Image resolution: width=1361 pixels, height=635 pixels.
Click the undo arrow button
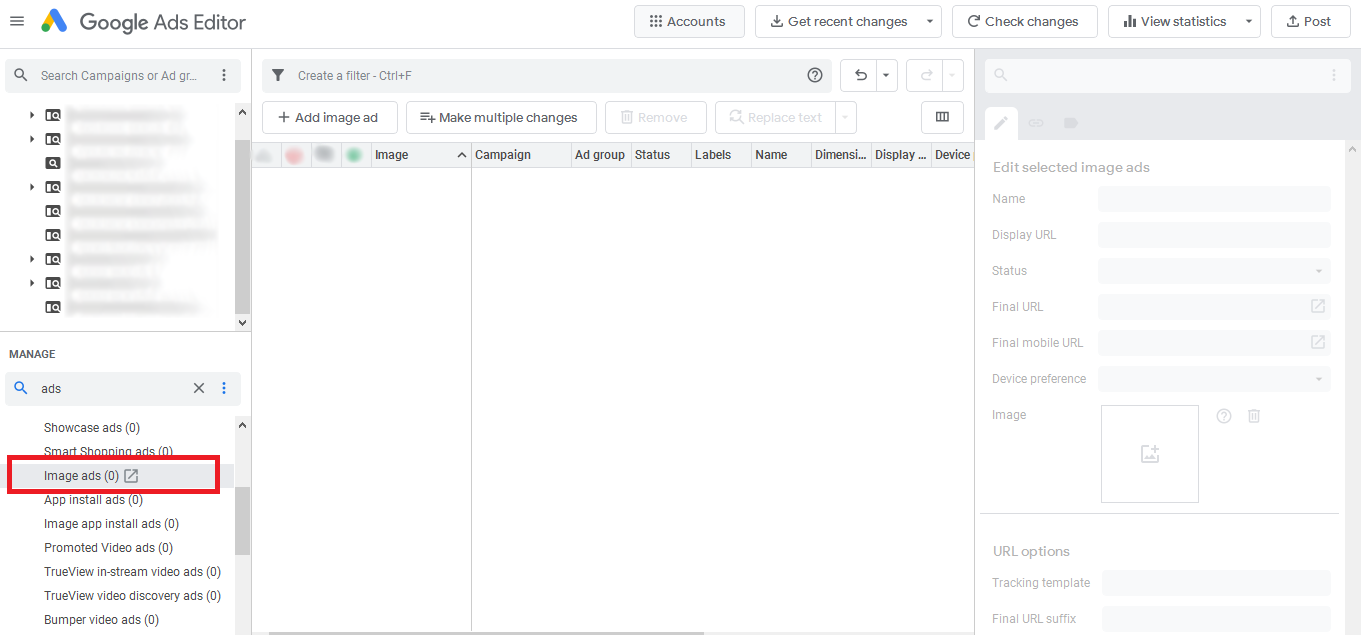860,75
